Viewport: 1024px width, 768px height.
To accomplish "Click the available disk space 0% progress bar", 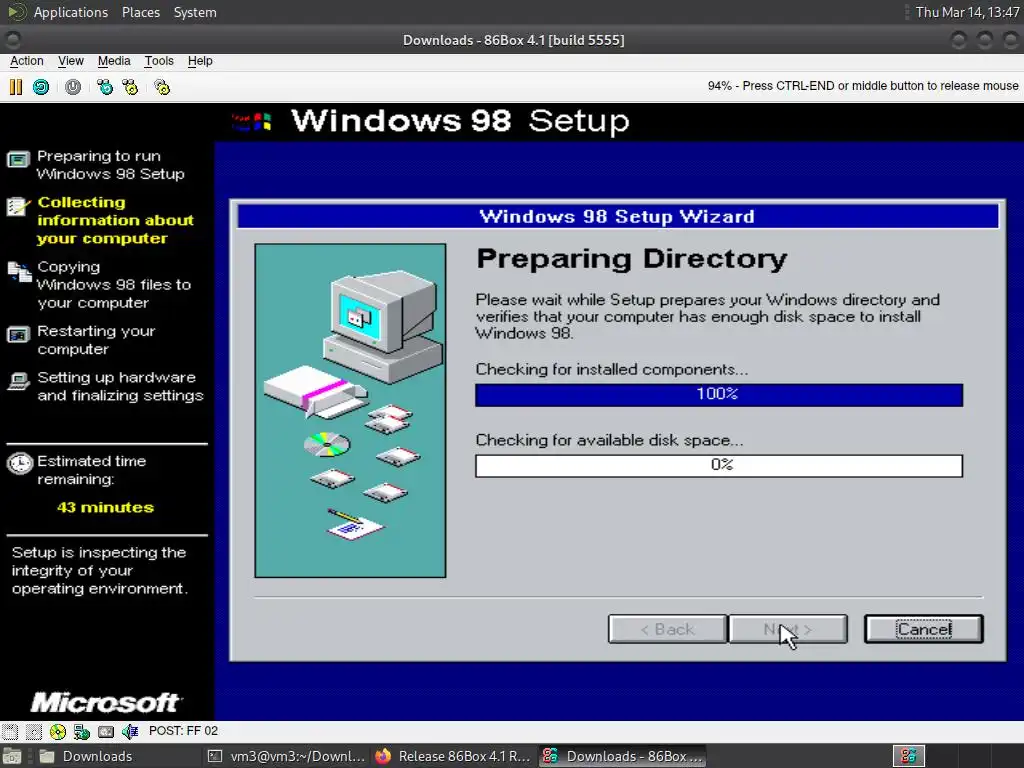I will pyautogui.click(x=719, y=466).
